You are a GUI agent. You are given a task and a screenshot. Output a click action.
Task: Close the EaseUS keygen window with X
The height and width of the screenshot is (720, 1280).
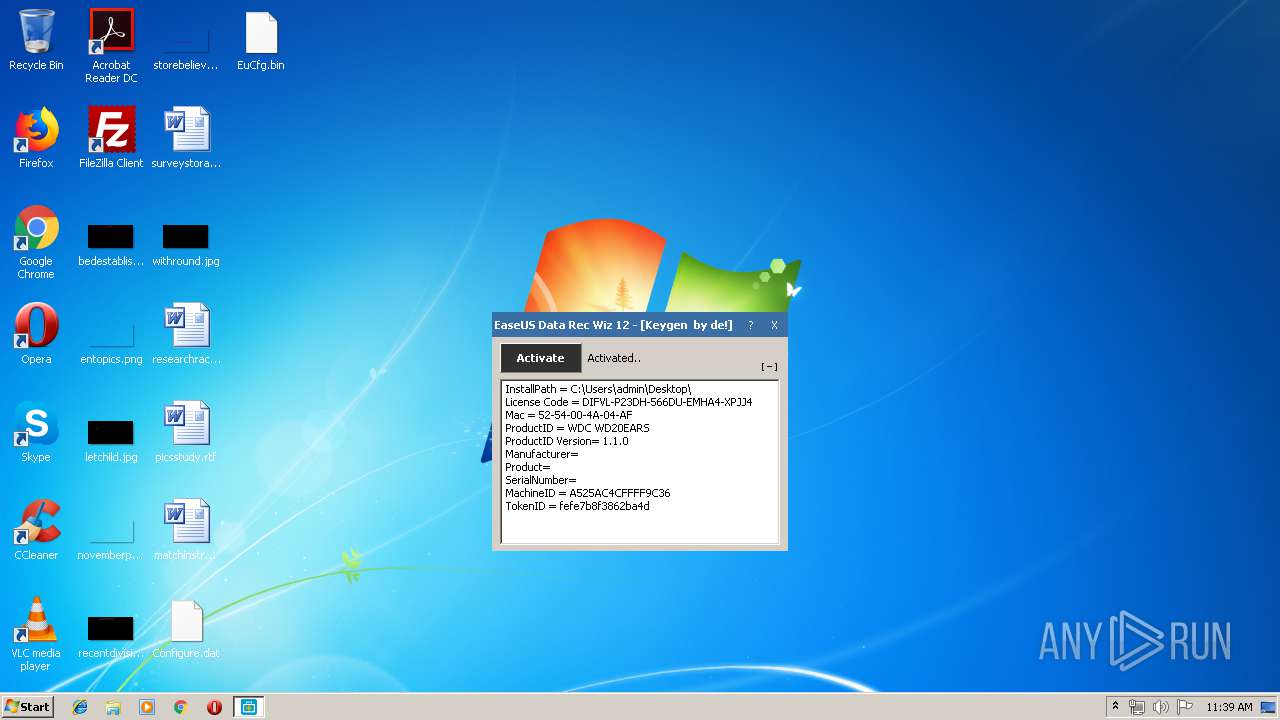(774, 325)
